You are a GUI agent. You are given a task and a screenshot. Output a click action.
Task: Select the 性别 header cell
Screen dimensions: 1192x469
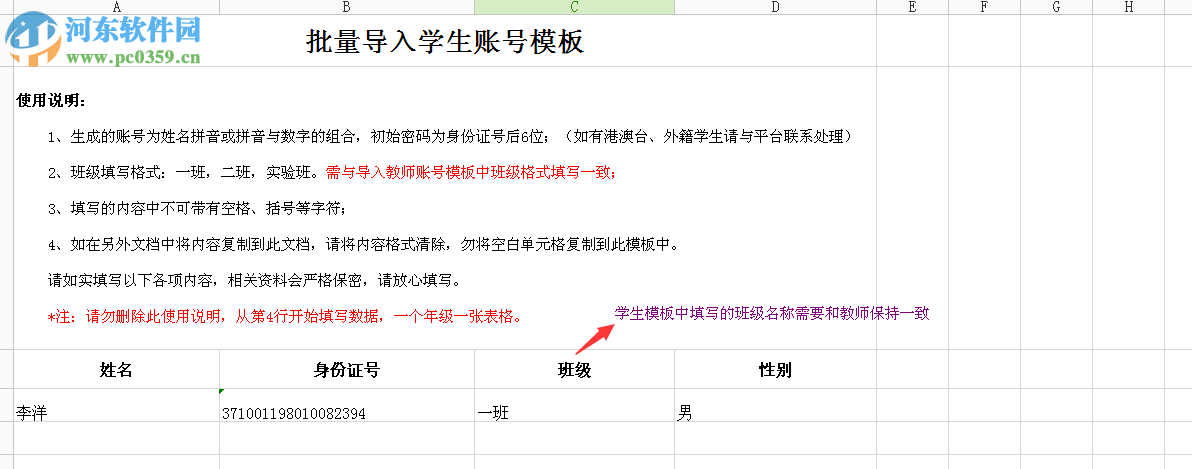click(775, 370)
